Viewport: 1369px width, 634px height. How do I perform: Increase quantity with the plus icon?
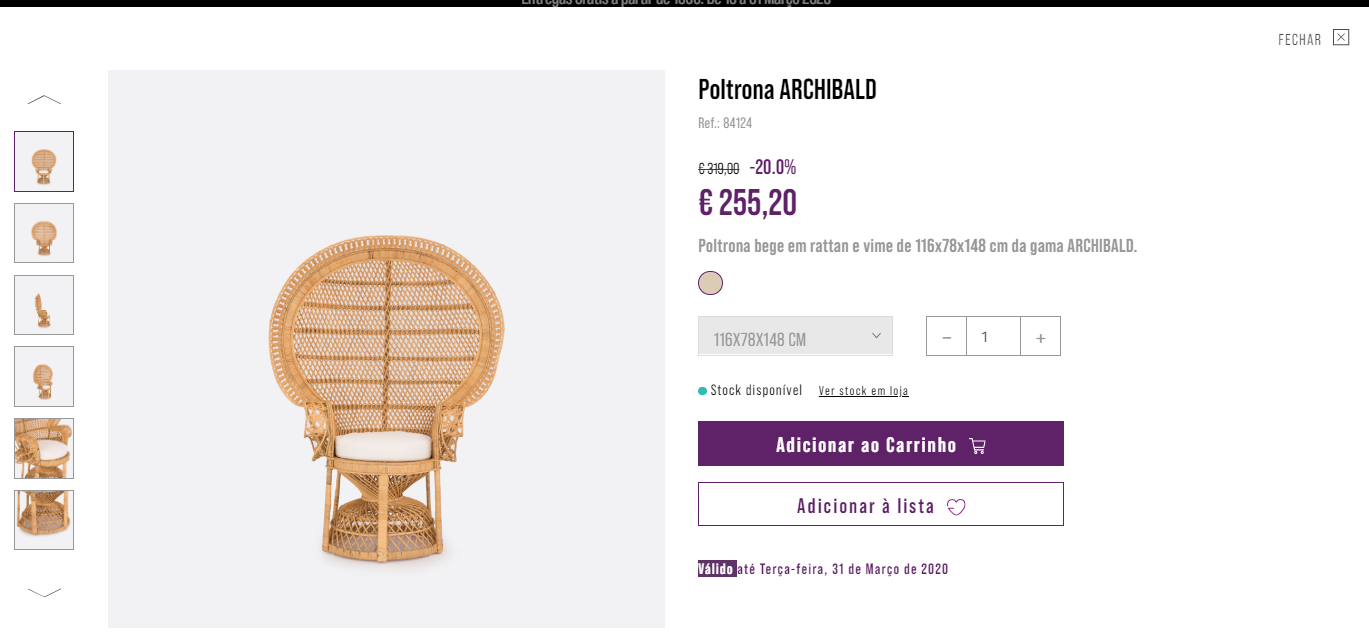pyautogui.click(x=1040, y=337)
